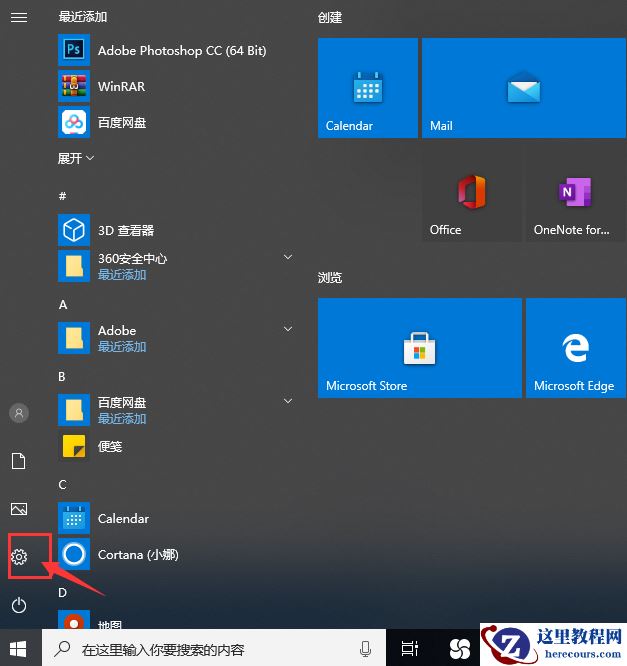This screenshot has height=666, width=627.
Task: Open the 百度网盘 folder under letter B
Action: pos(176,410)
